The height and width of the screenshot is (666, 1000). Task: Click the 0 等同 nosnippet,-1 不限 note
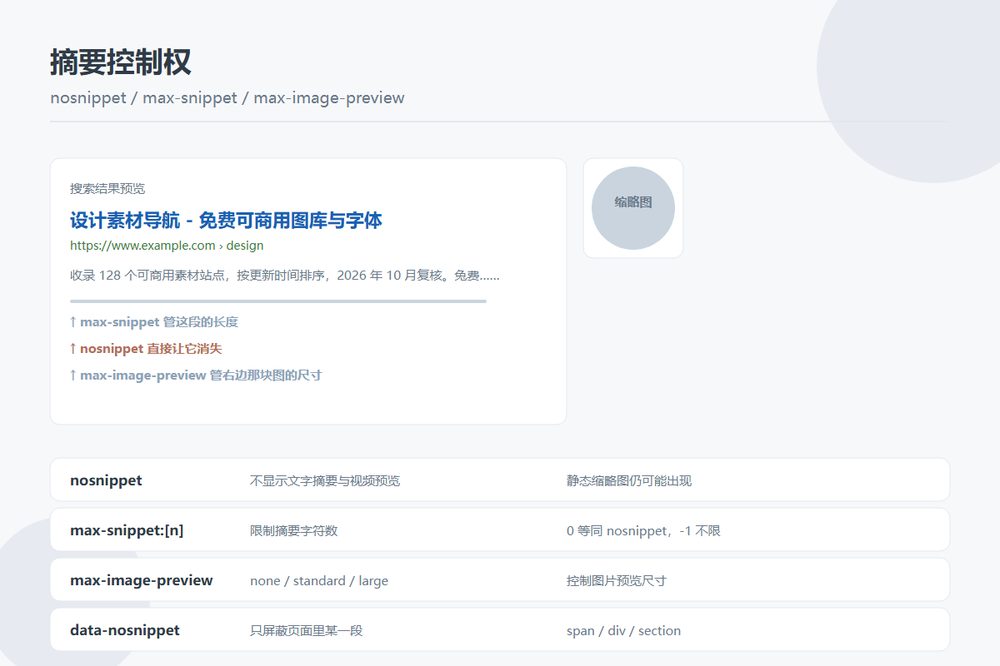643,531
